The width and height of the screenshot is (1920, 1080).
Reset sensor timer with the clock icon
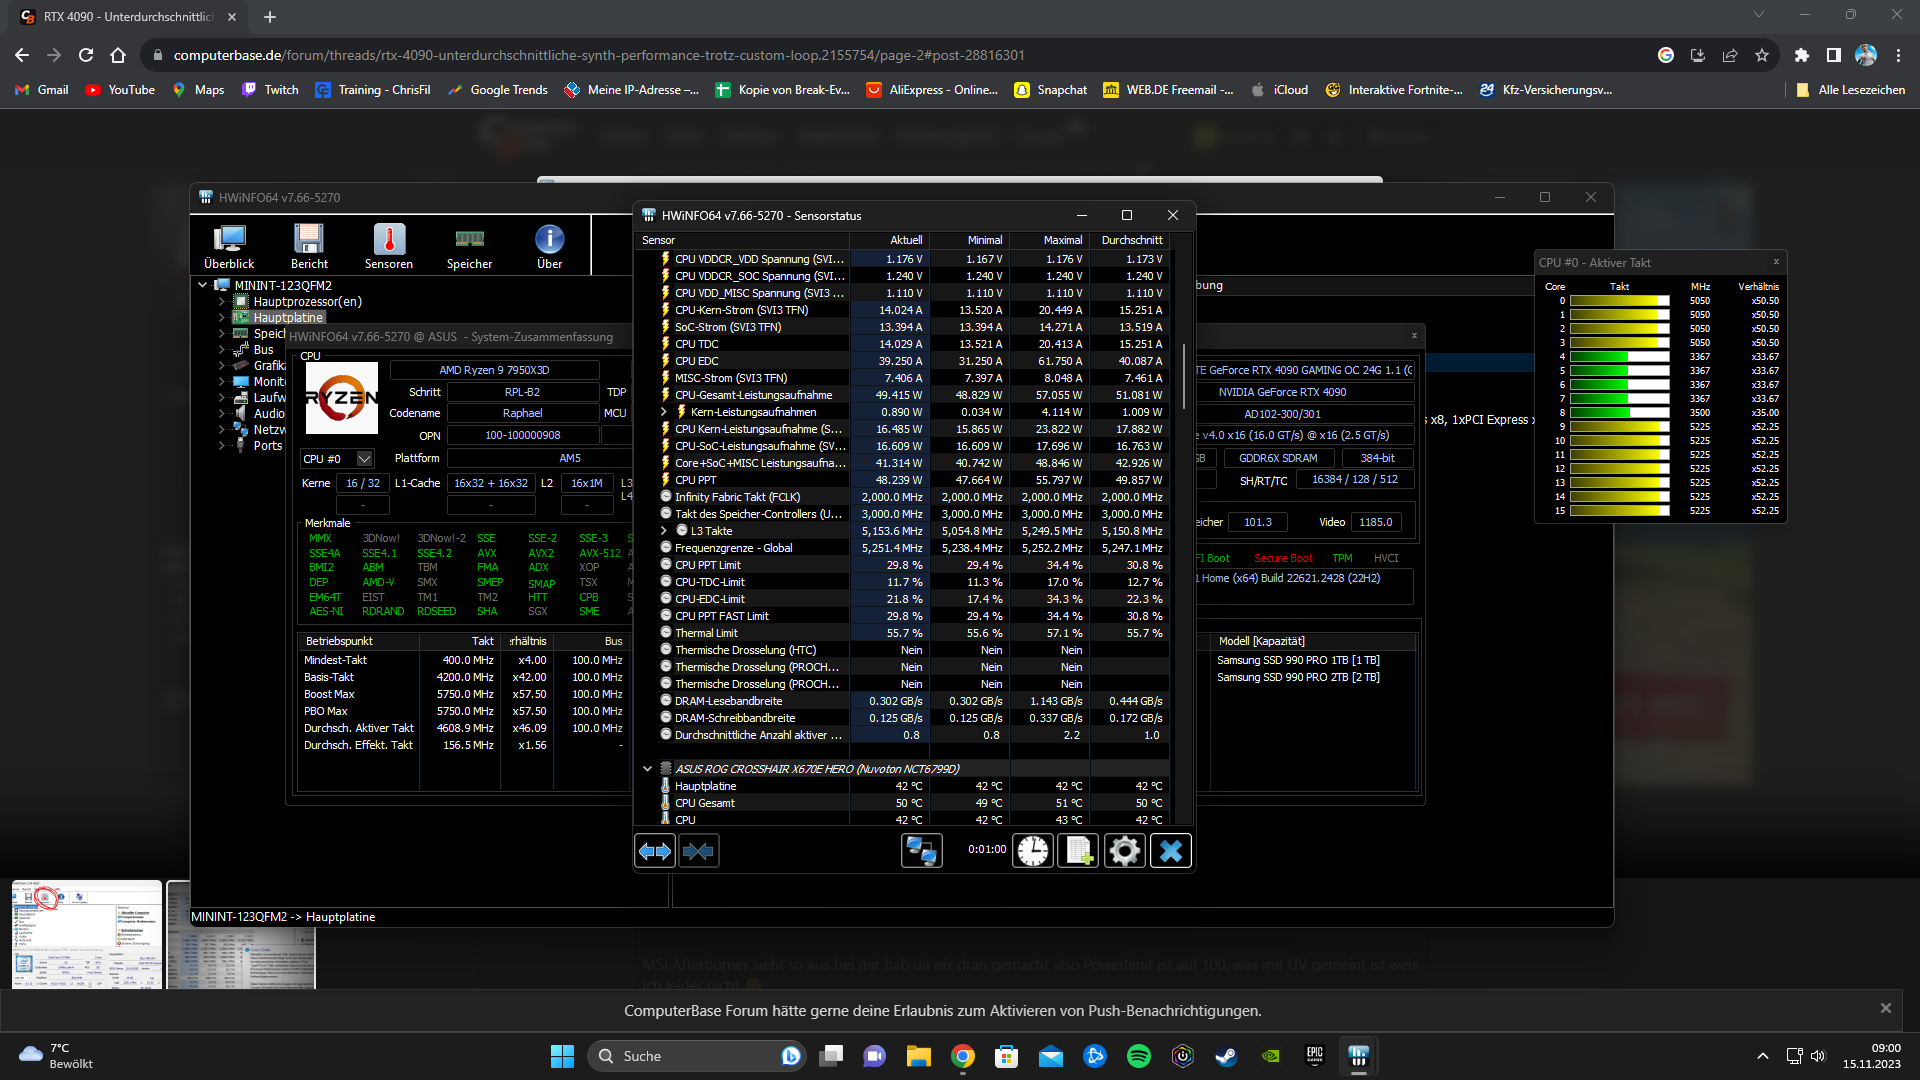coord(1033,851)
